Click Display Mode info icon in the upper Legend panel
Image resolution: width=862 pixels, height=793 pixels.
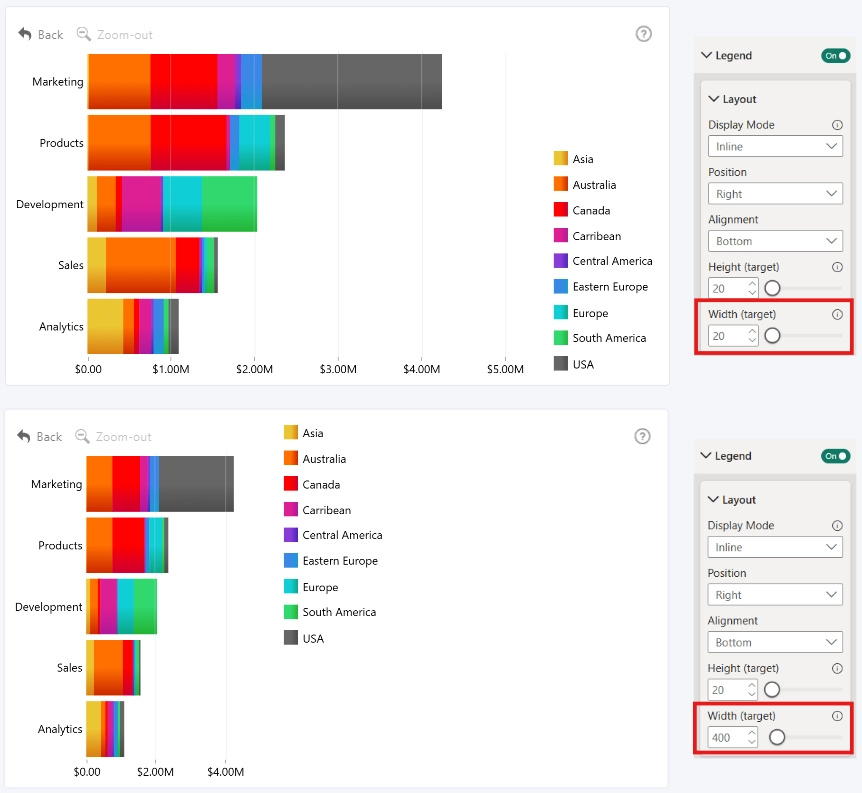[837, 125]
